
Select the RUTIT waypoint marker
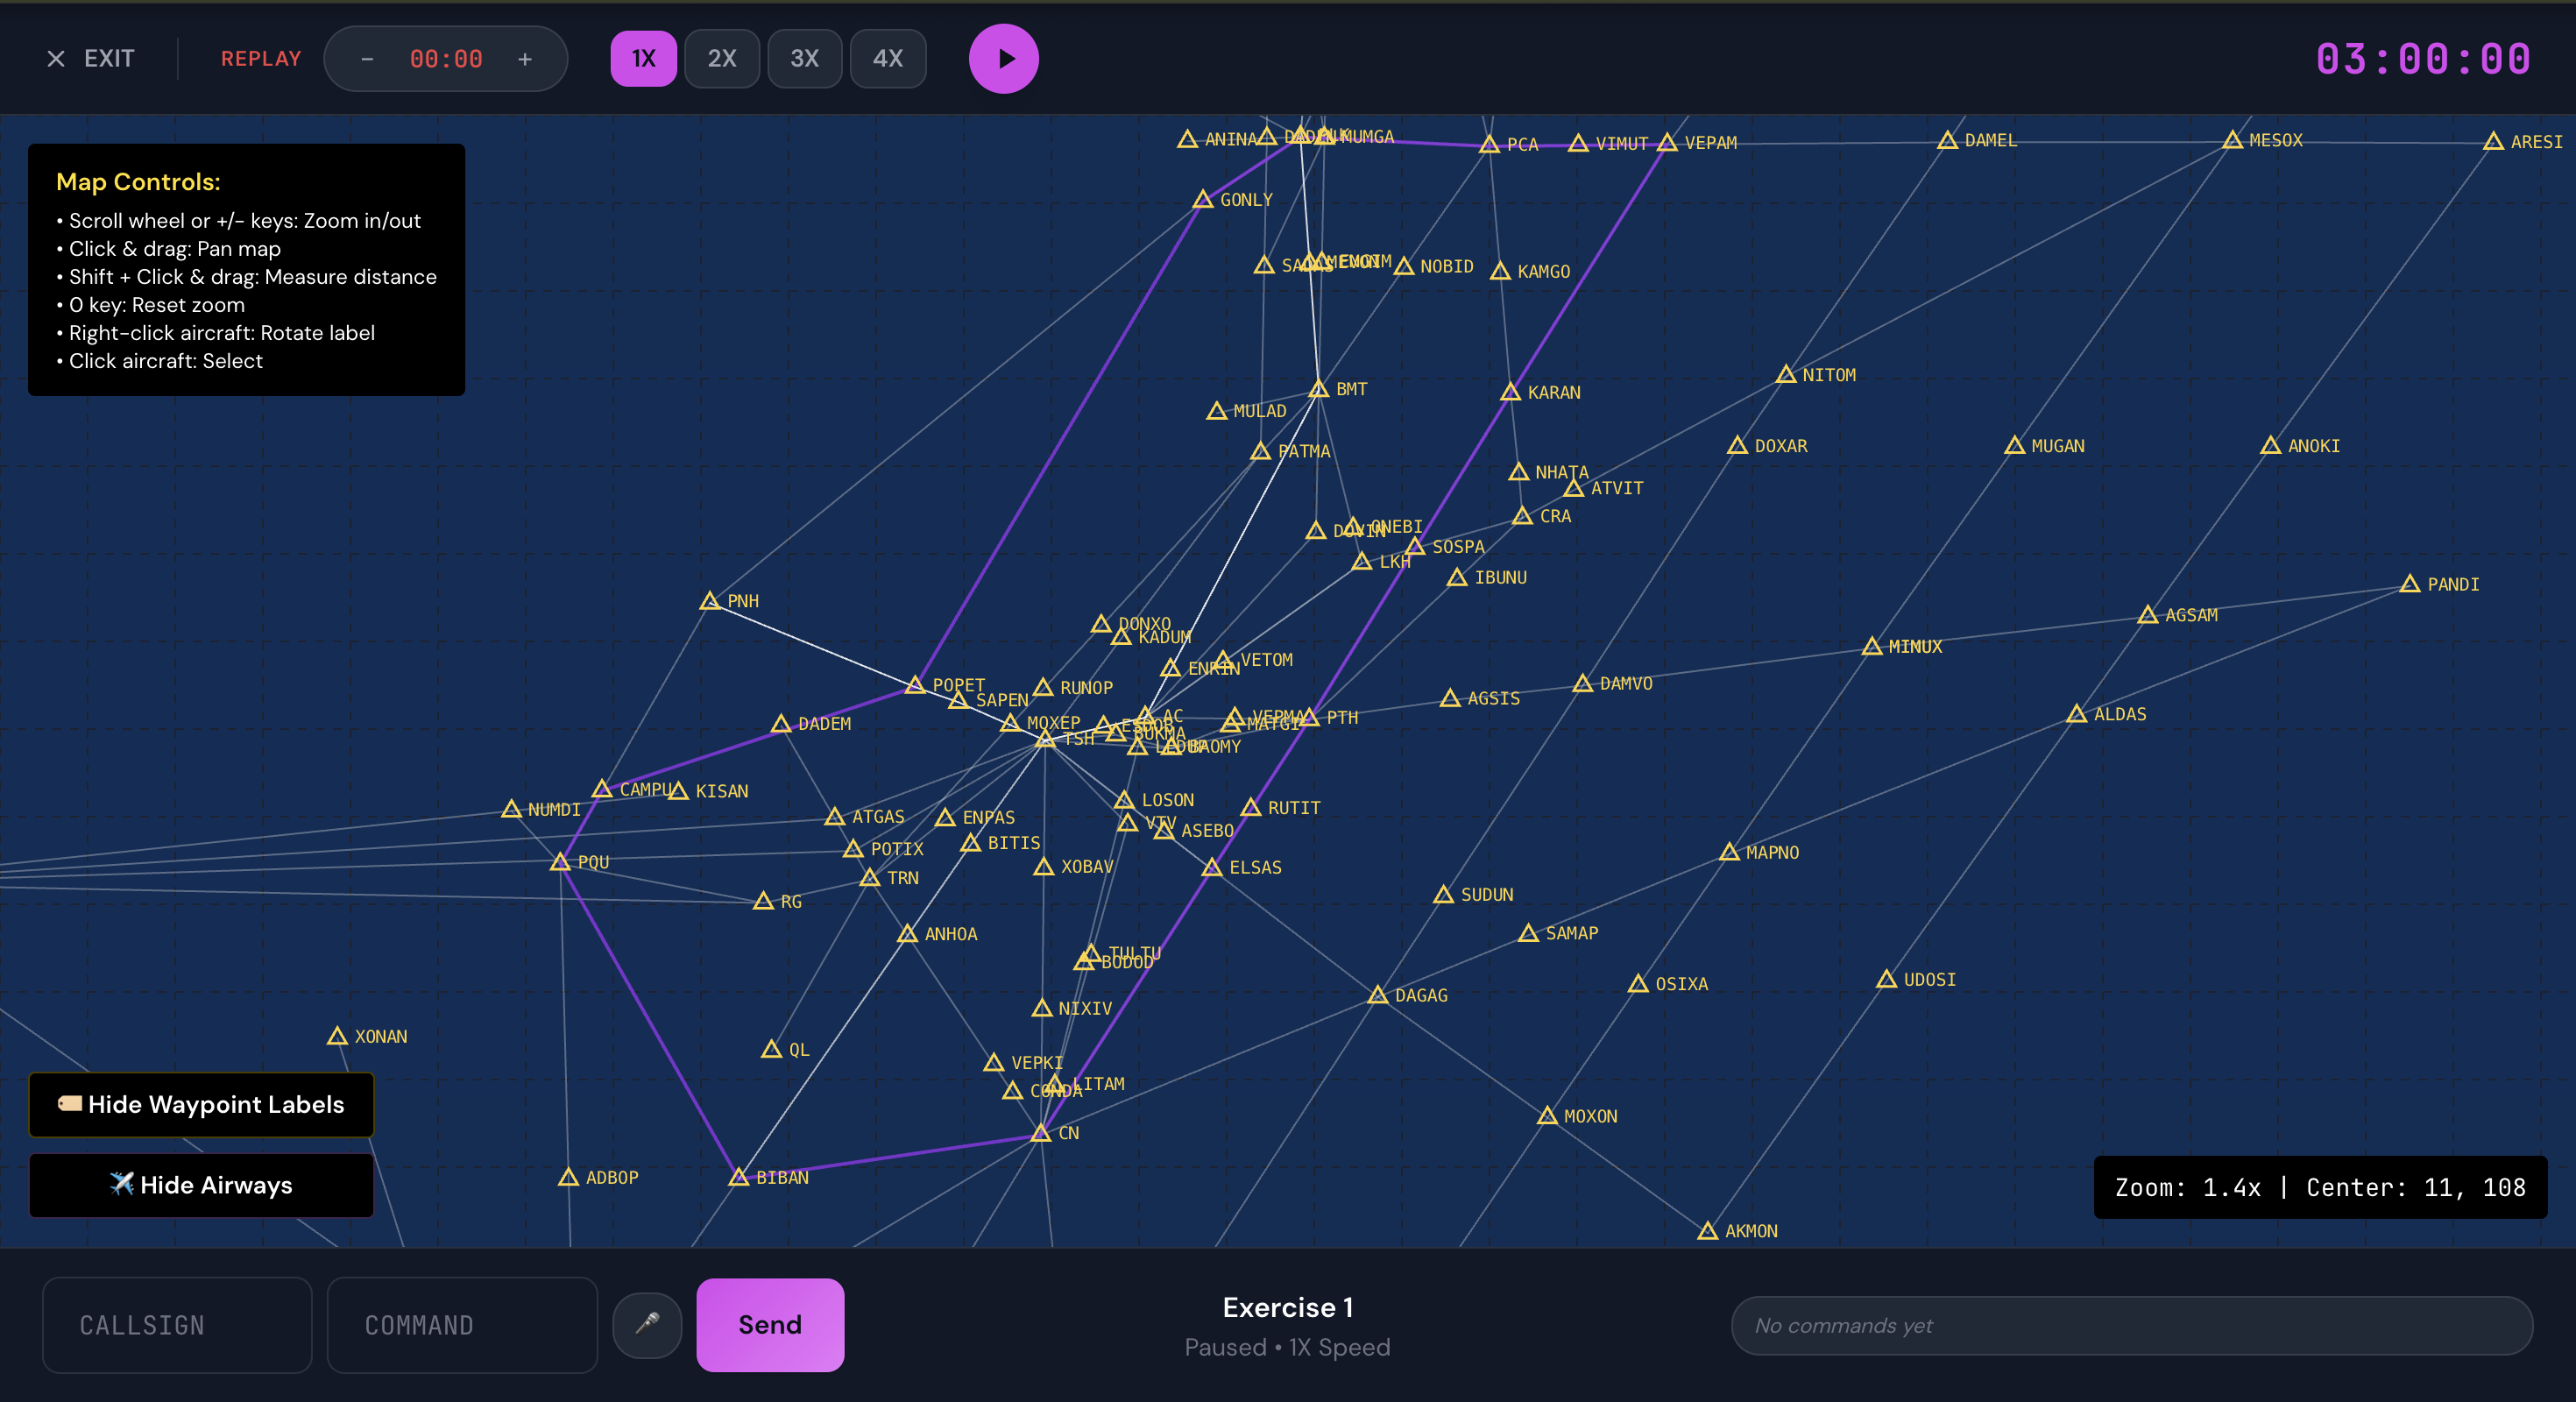coord(1251,807)
